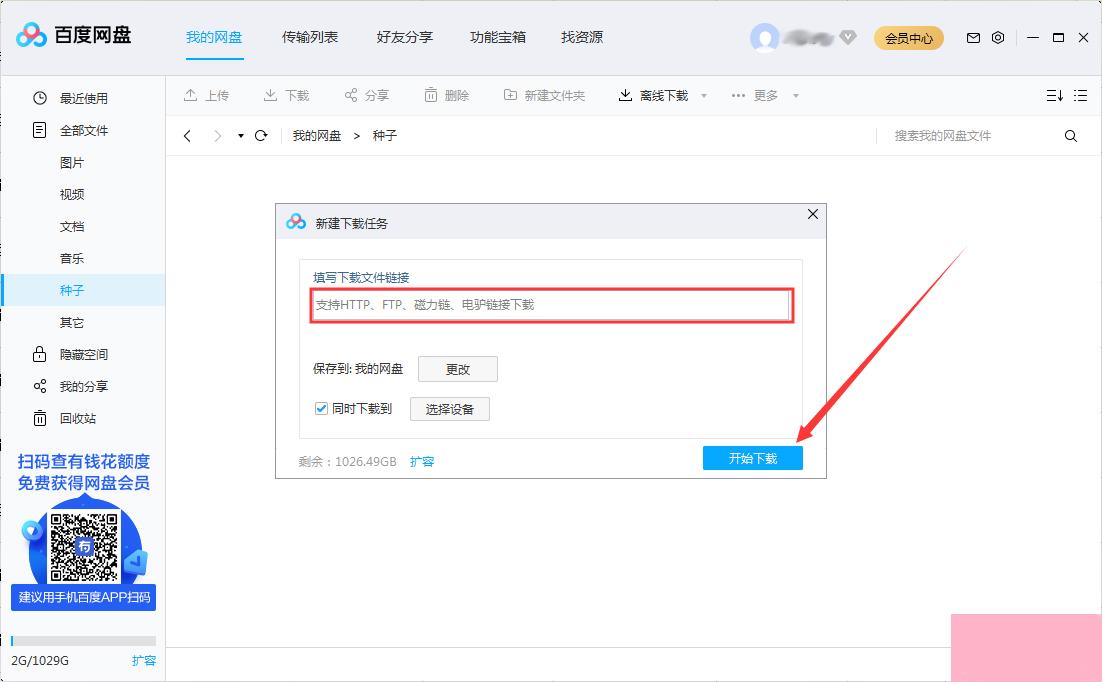The image size is (1102, 682).
Task: Click the sort order icon
Action: (x=1054, y=96)
